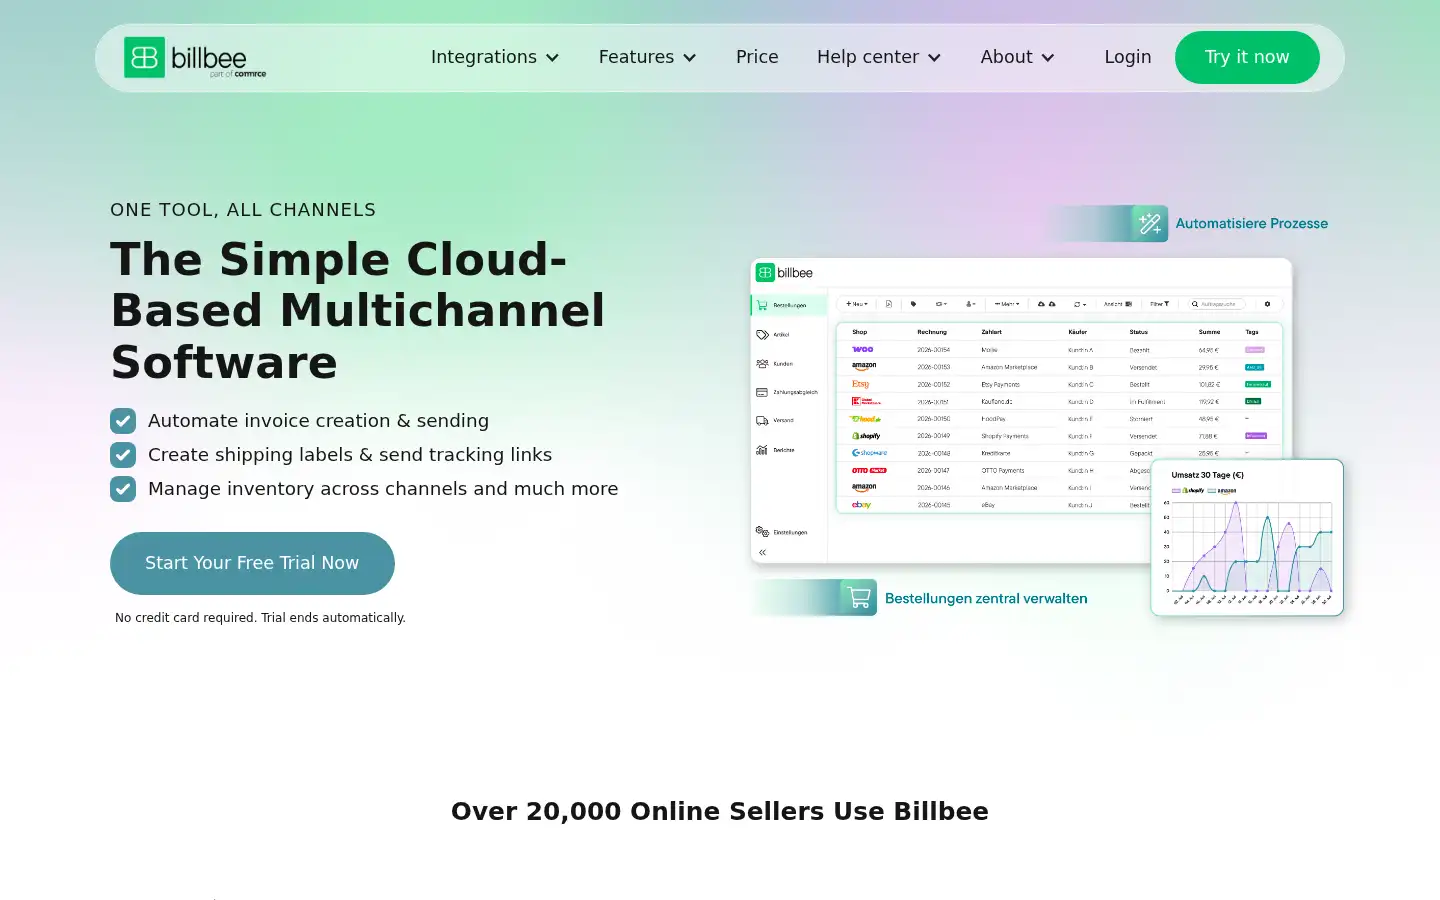Click the eBay logo in orders table
The image size is (1440, 900).
[x=861, y=505]
